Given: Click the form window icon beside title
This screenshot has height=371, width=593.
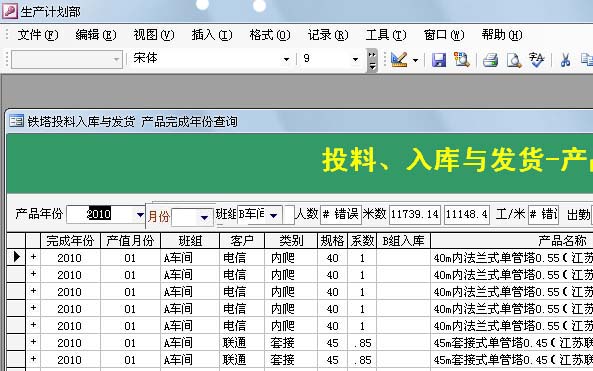Looking at the screenshot, I should [x=16, y=121].
